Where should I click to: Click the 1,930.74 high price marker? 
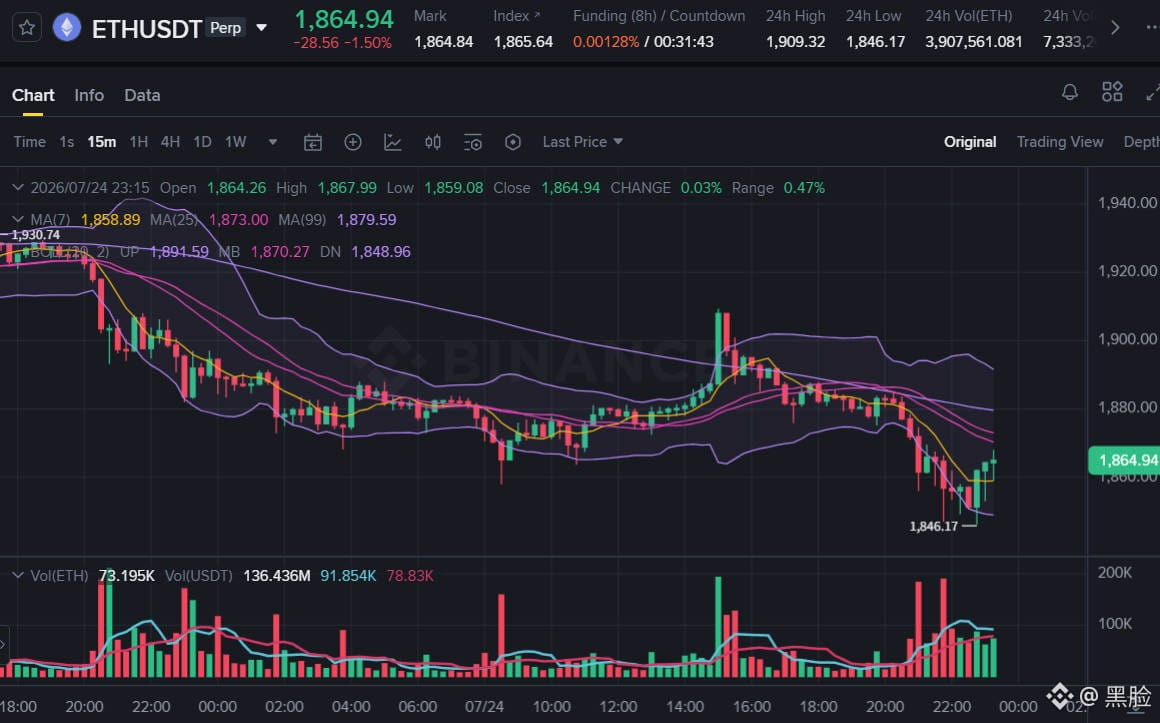point(36,235)
